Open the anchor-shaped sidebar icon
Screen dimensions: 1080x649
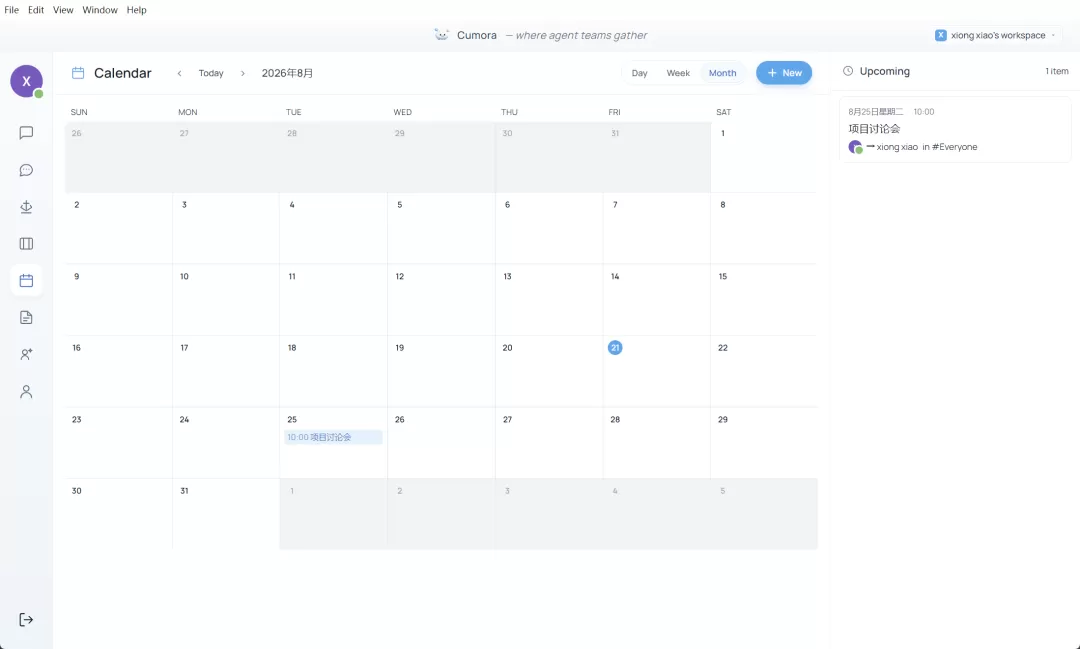(x=26, y=207)
